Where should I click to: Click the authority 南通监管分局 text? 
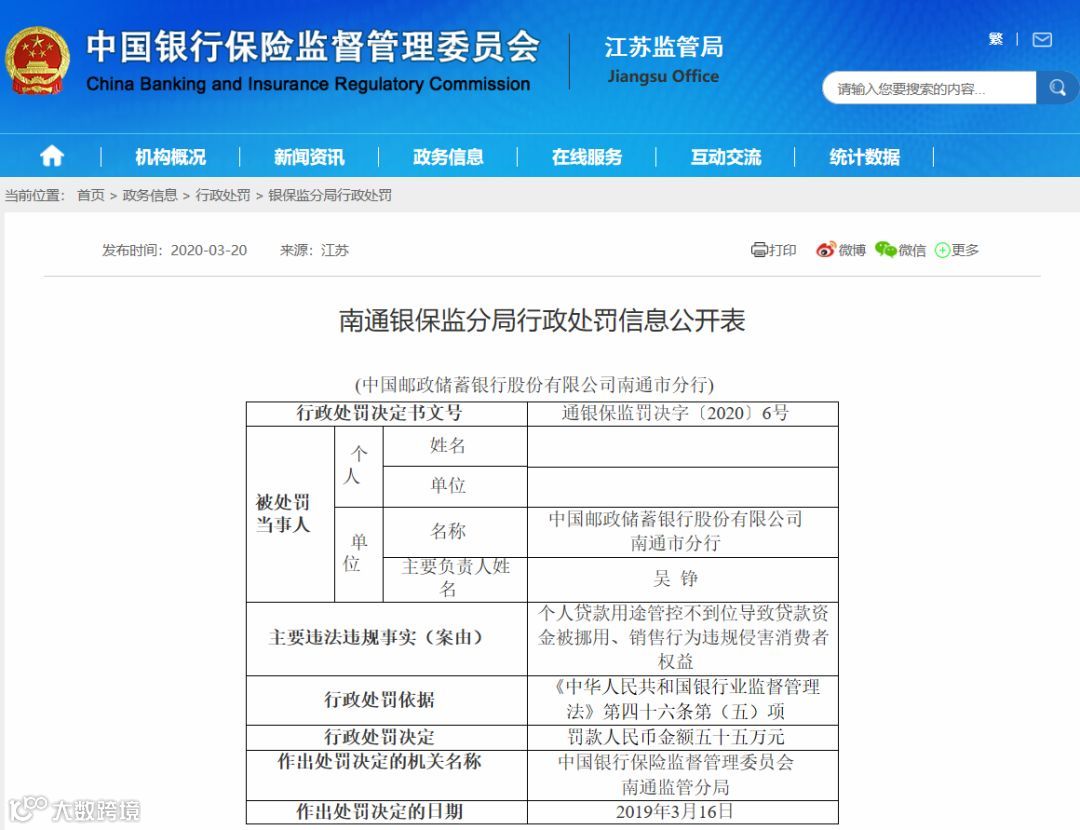click(x=675, y=787)
